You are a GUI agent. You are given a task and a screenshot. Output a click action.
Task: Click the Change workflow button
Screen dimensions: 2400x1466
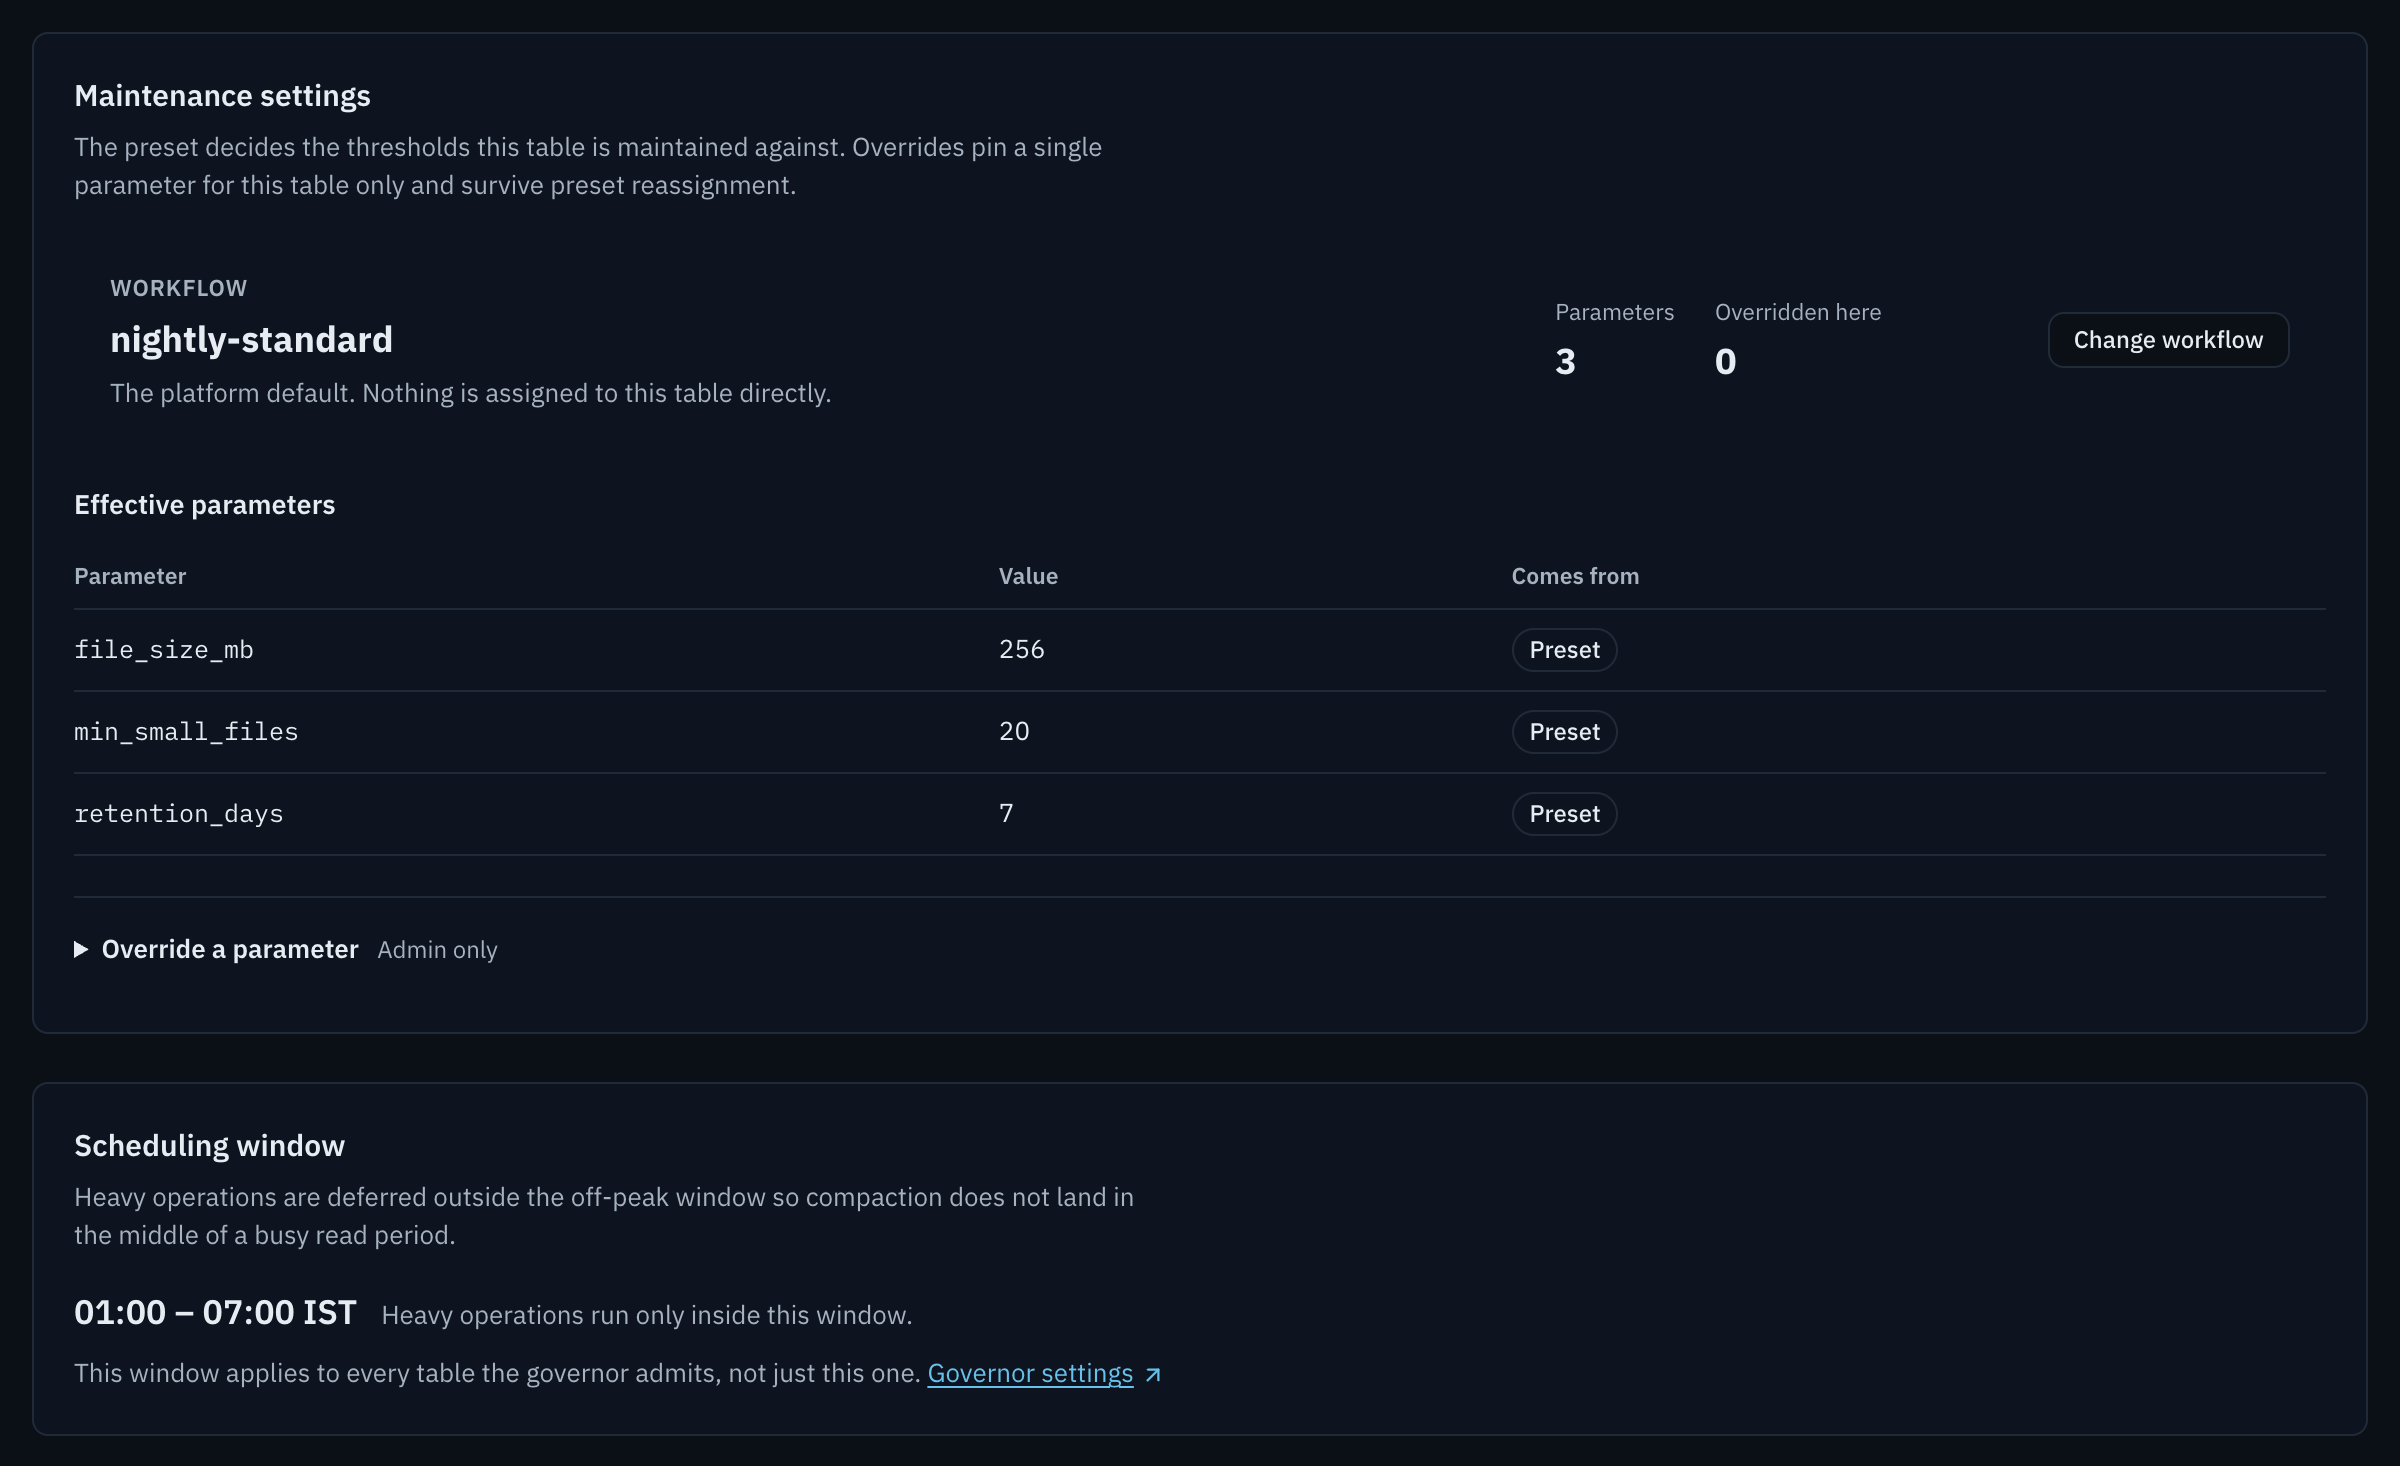coord(2168,340)
